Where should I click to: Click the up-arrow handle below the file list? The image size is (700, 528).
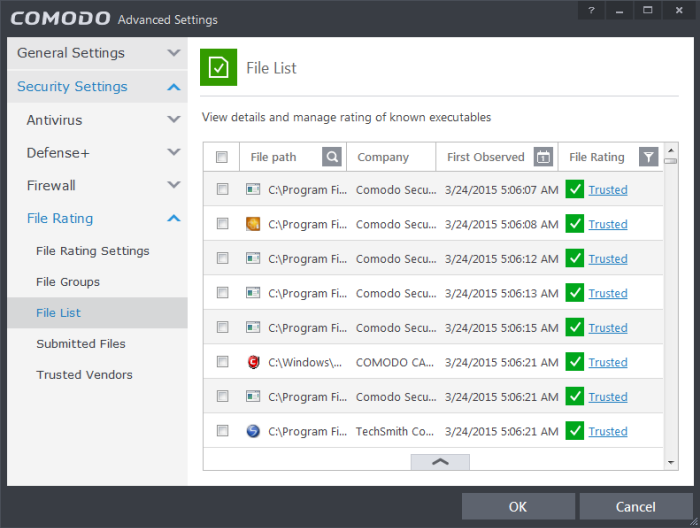(x=439, y=462)
